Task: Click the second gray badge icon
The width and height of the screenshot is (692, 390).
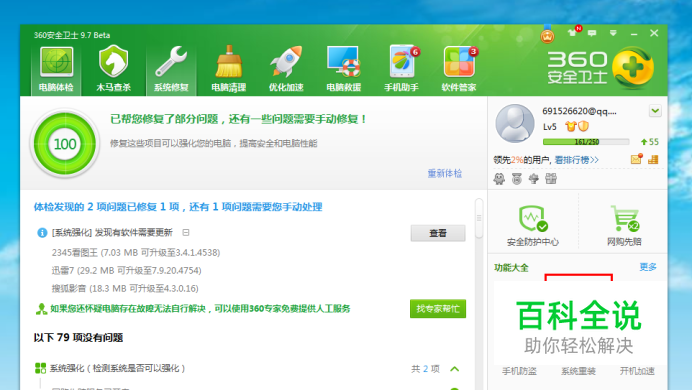Action: coord(517,179)
